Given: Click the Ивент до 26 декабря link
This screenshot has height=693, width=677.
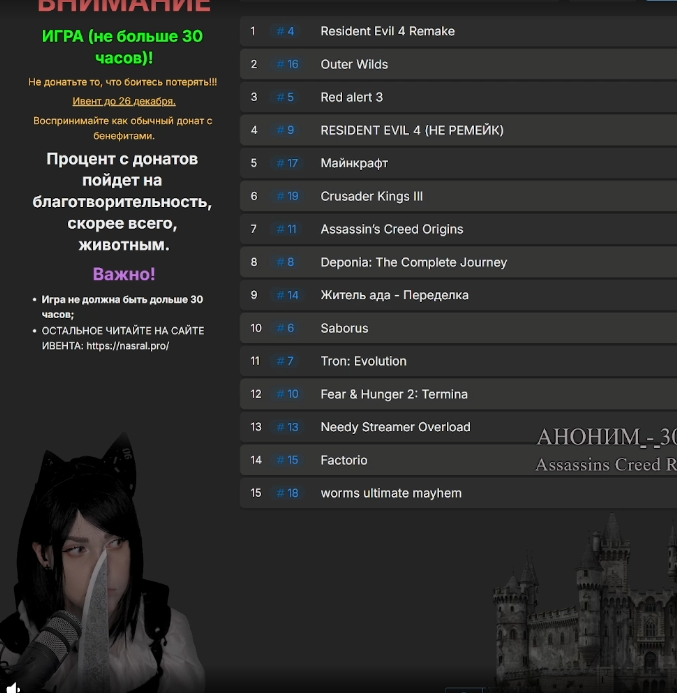Looking at the screenshot, I should [124, 101].
